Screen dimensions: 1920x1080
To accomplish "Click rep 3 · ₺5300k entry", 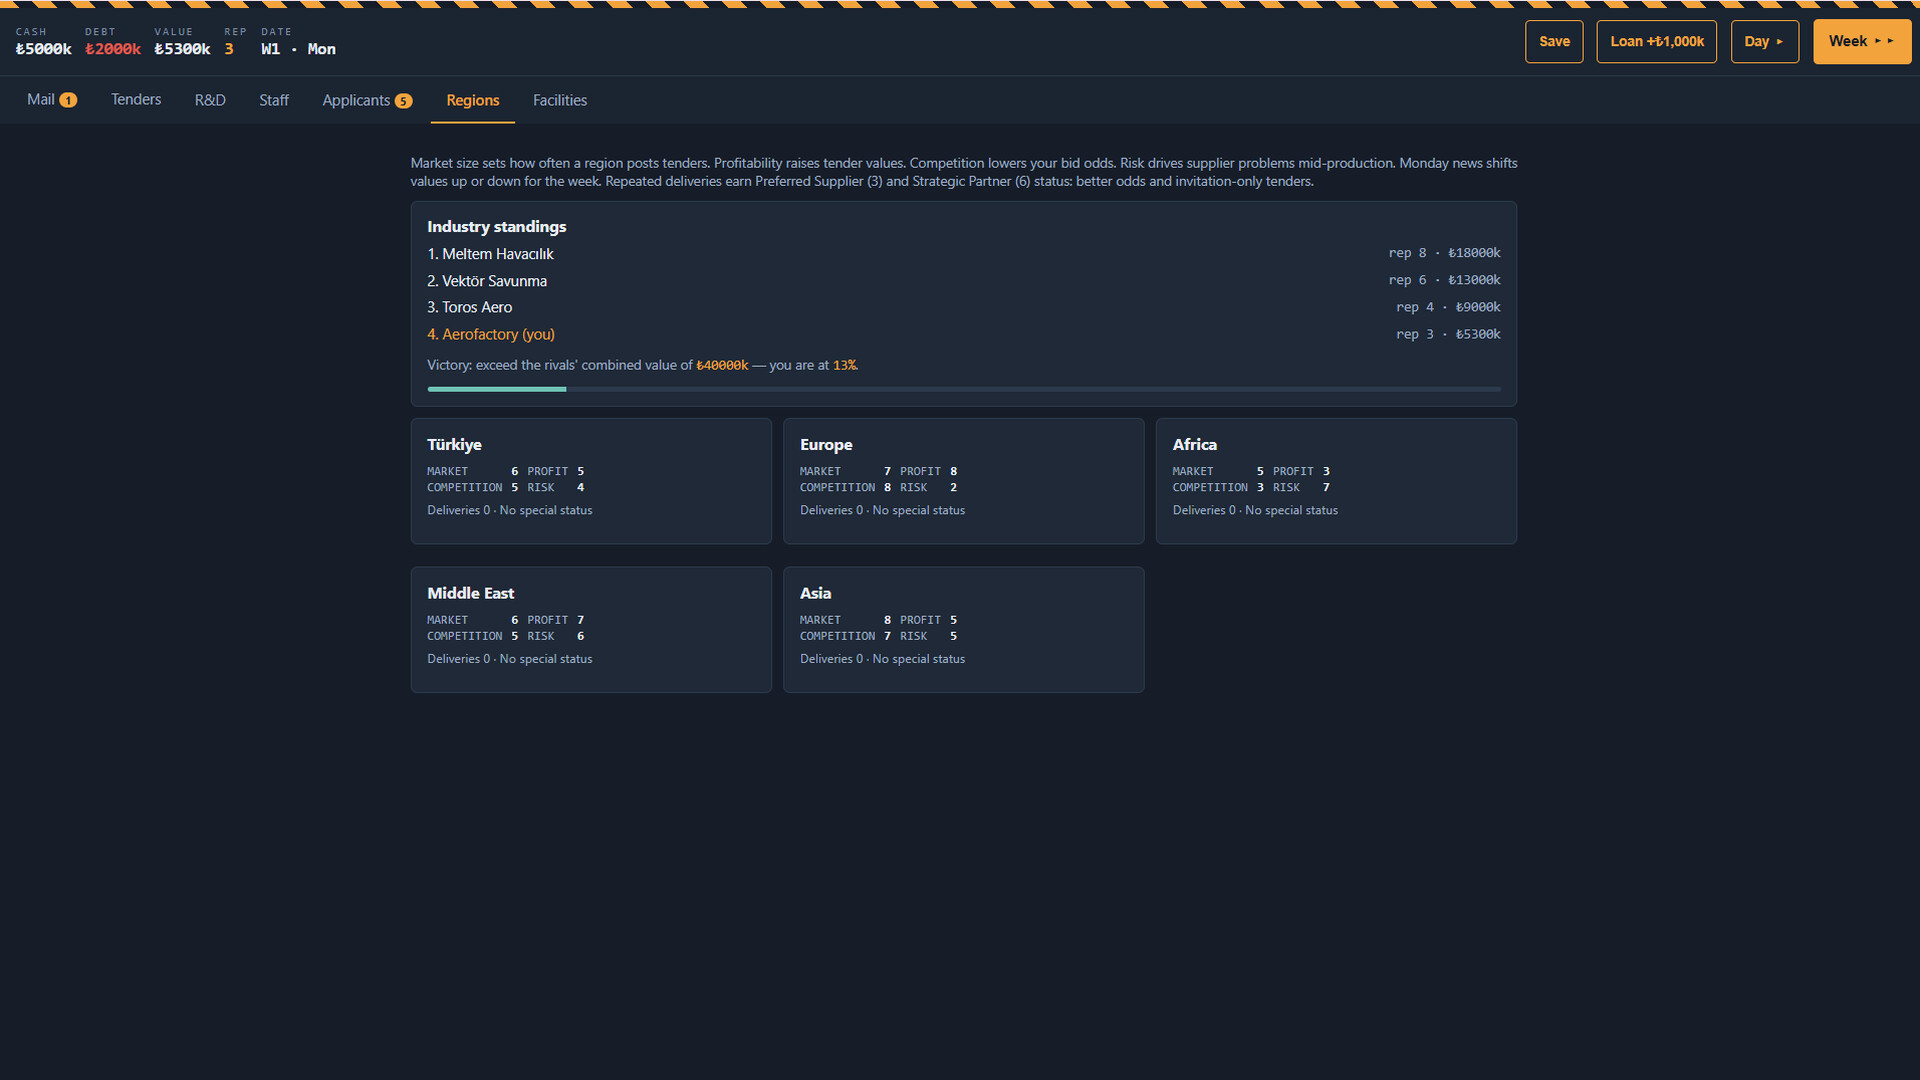I will (x=1448, y=334).
